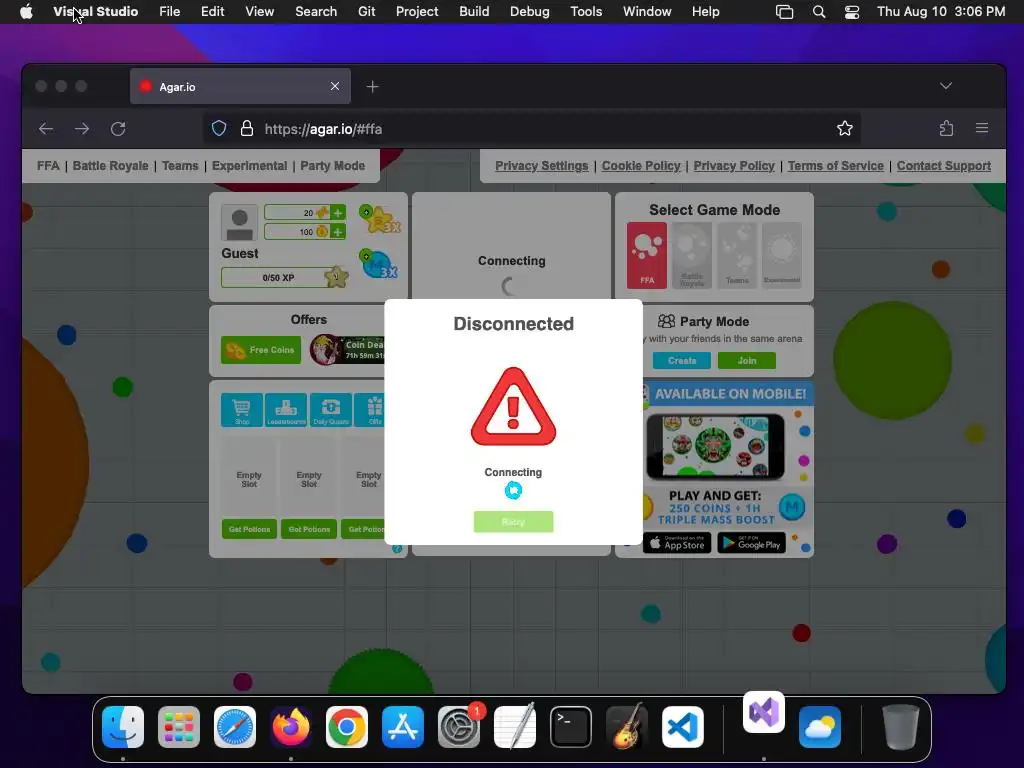
Task: Click the 3X mass boost icon
Action: click(379, 264)
